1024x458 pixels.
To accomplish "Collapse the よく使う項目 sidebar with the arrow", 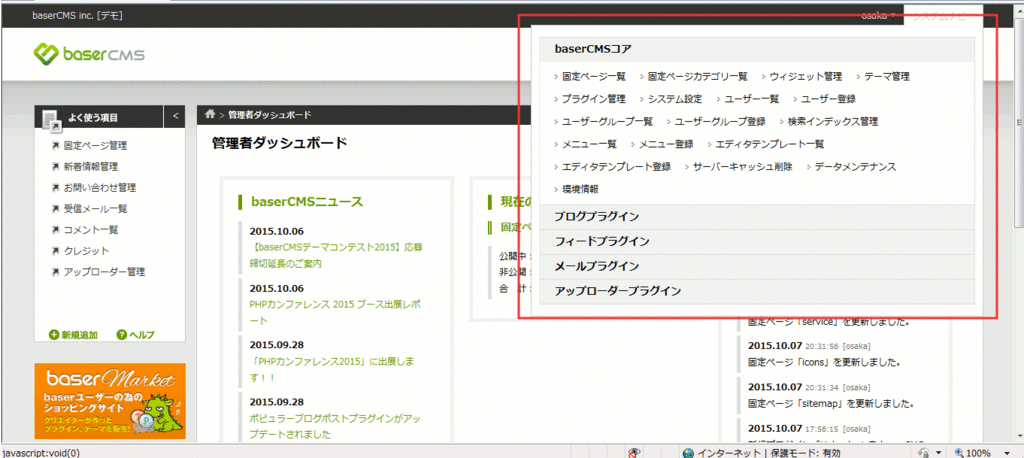I will tap(175, 116).
